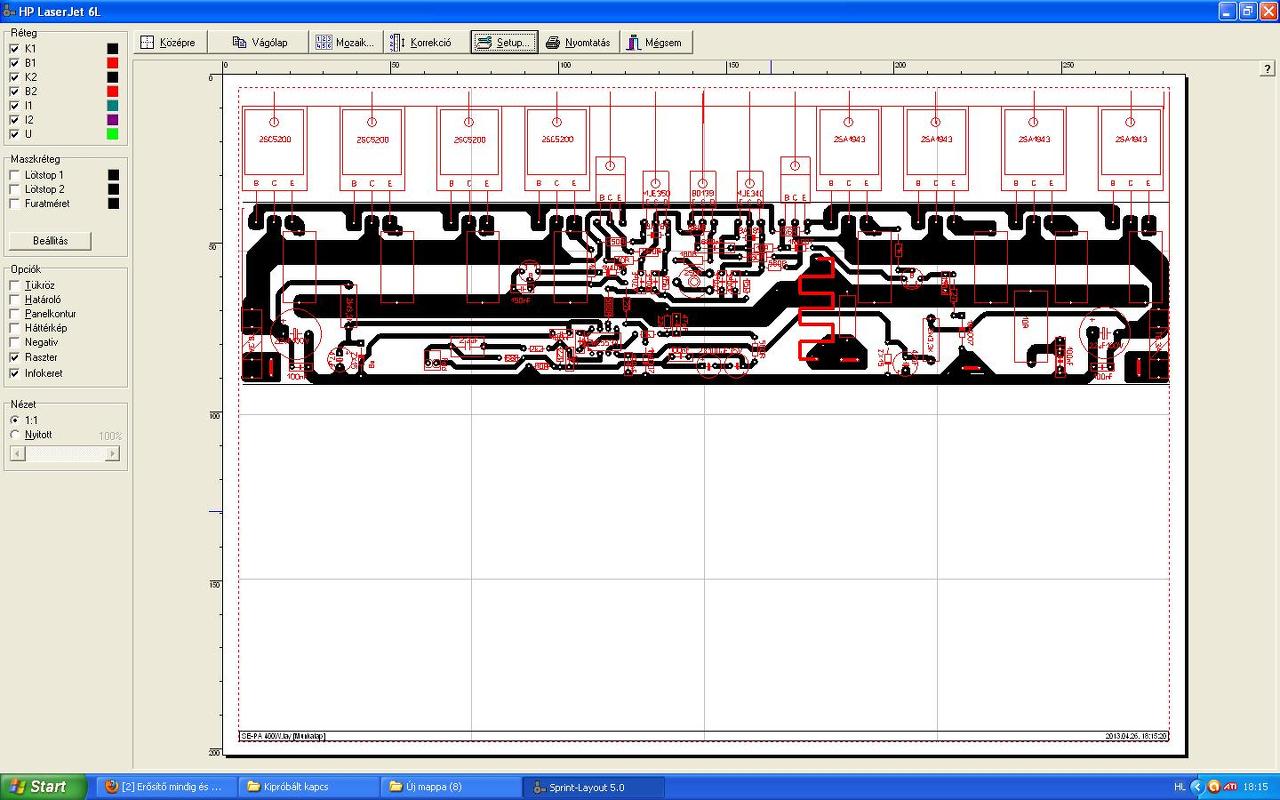Click the MJE340 transistor label on the board
This screenshot has width=1280, height=800.
click(x=750, y=191)
